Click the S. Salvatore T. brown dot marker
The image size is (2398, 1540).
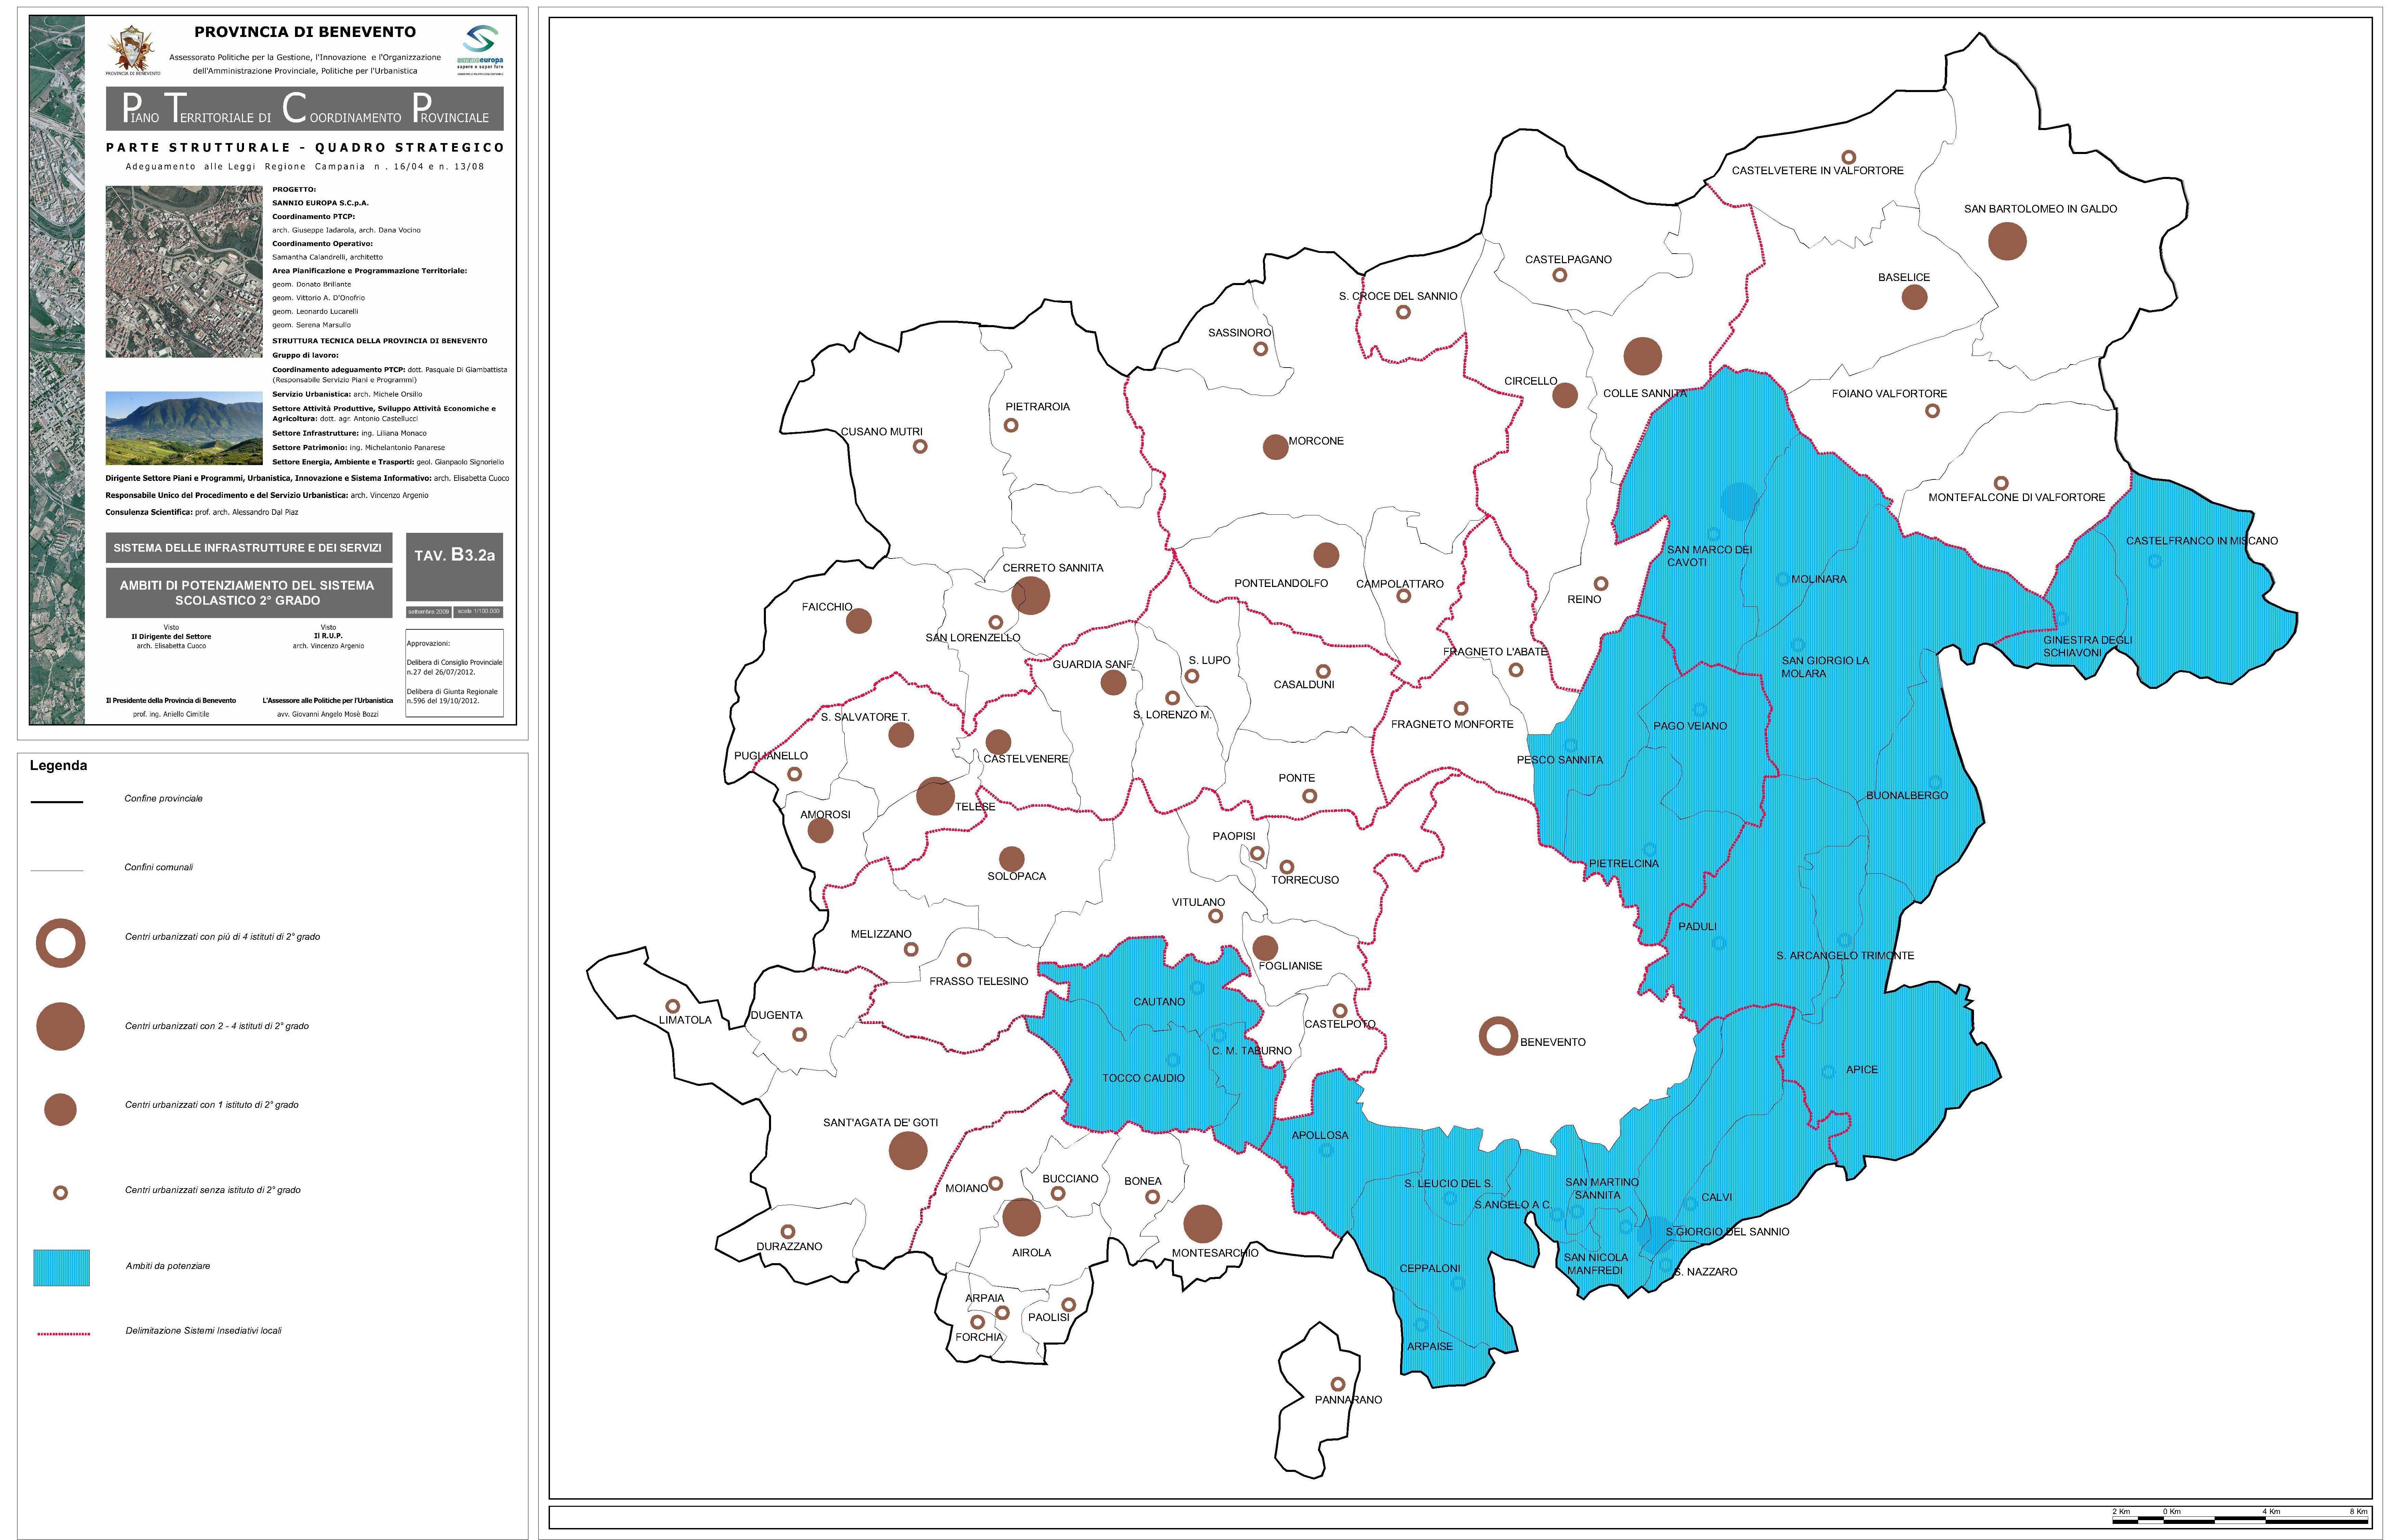click(x=901, y=735)
